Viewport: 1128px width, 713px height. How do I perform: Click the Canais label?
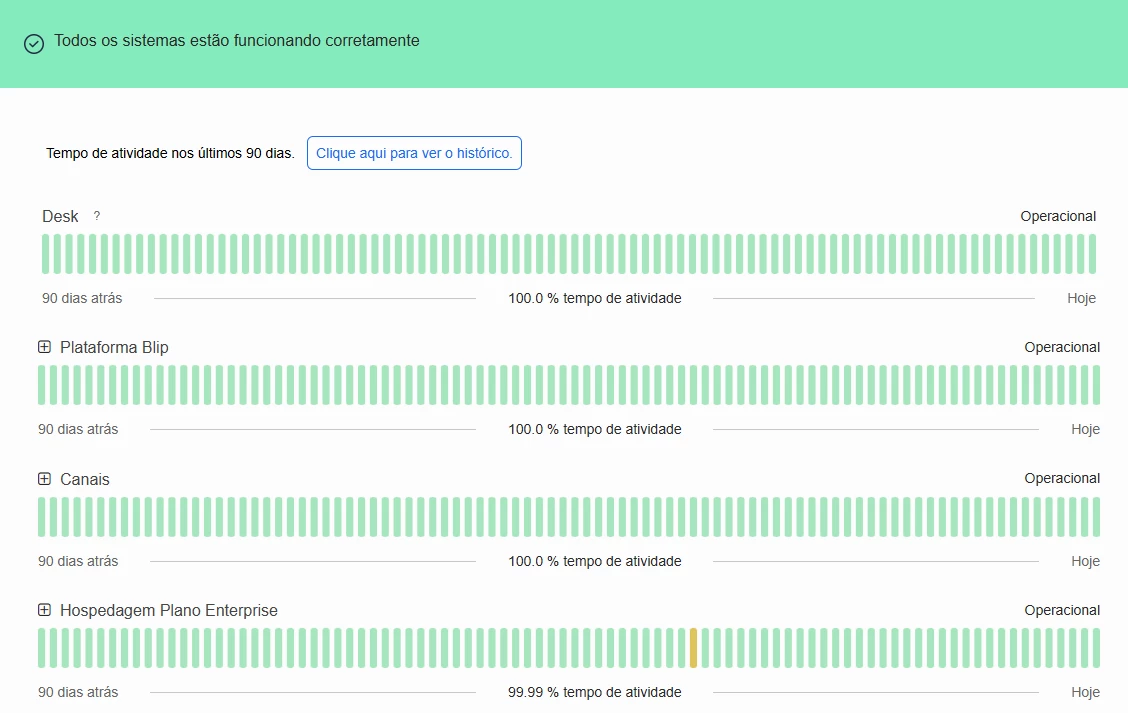(85, 479)
